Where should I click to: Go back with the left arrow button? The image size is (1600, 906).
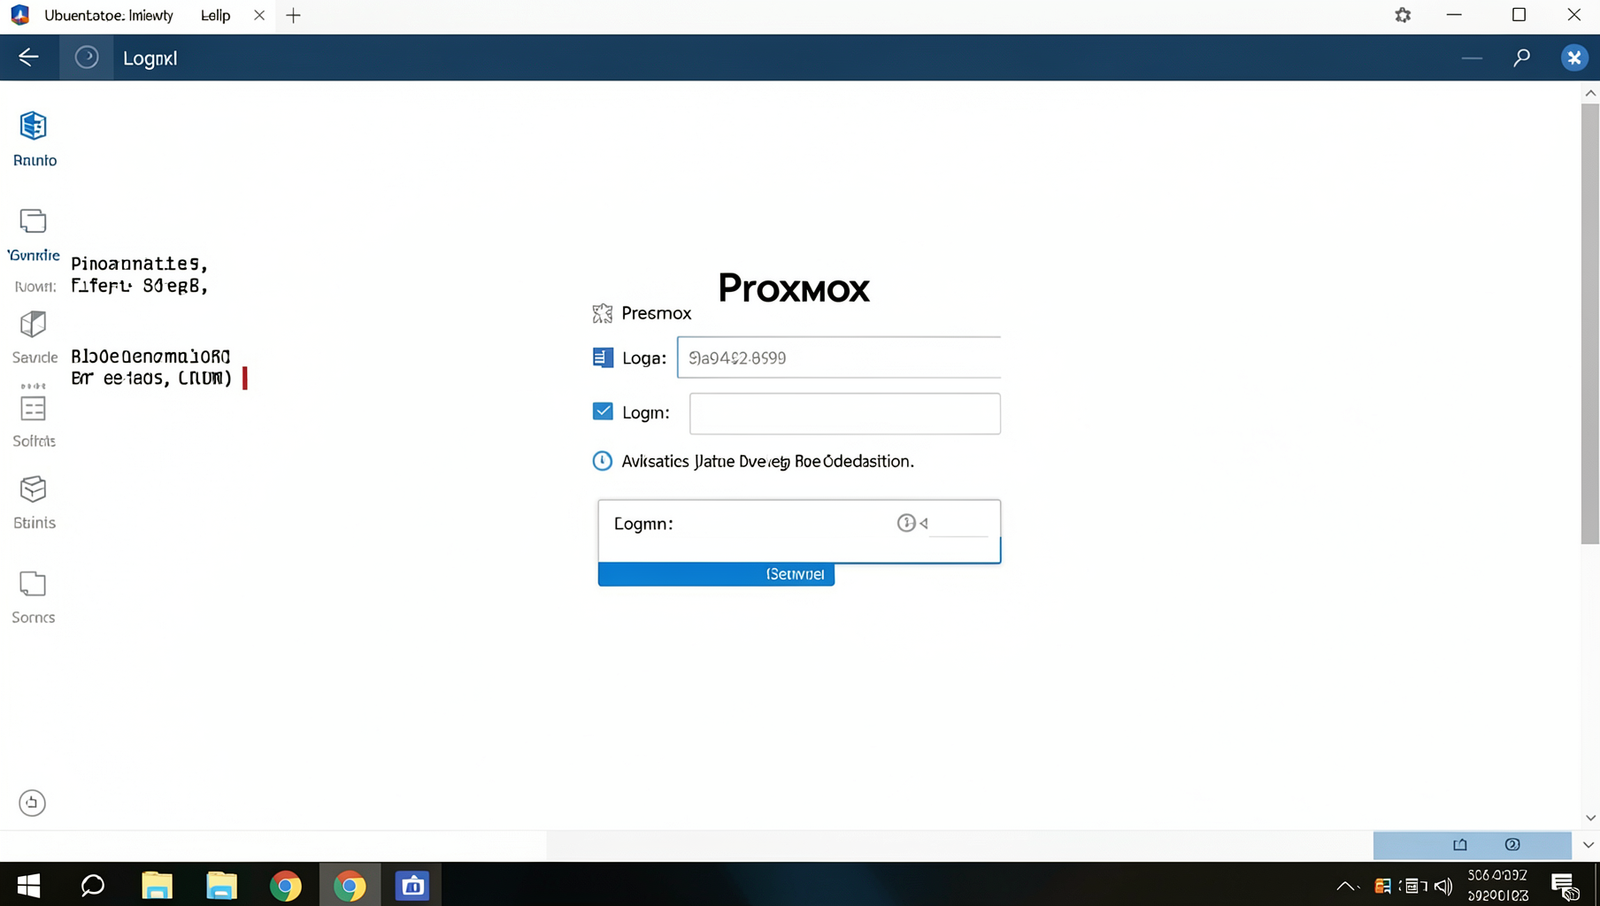tap(28, 58)
